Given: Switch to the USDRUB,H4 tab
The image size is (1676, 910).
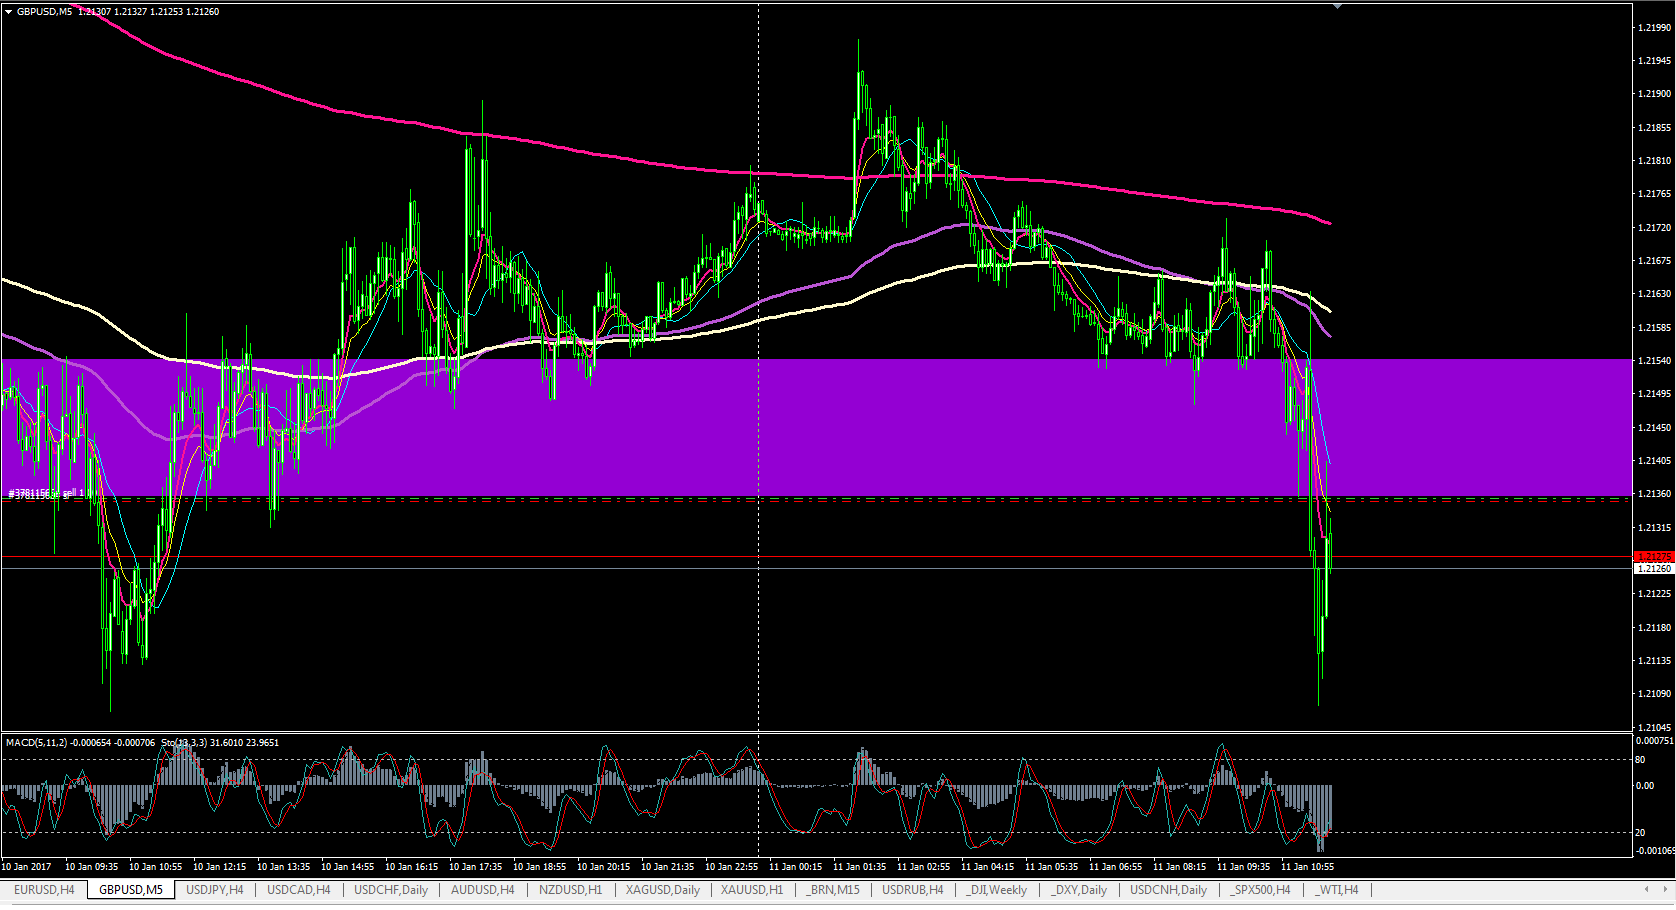Looking at the screenshot, I should point(913,890).
